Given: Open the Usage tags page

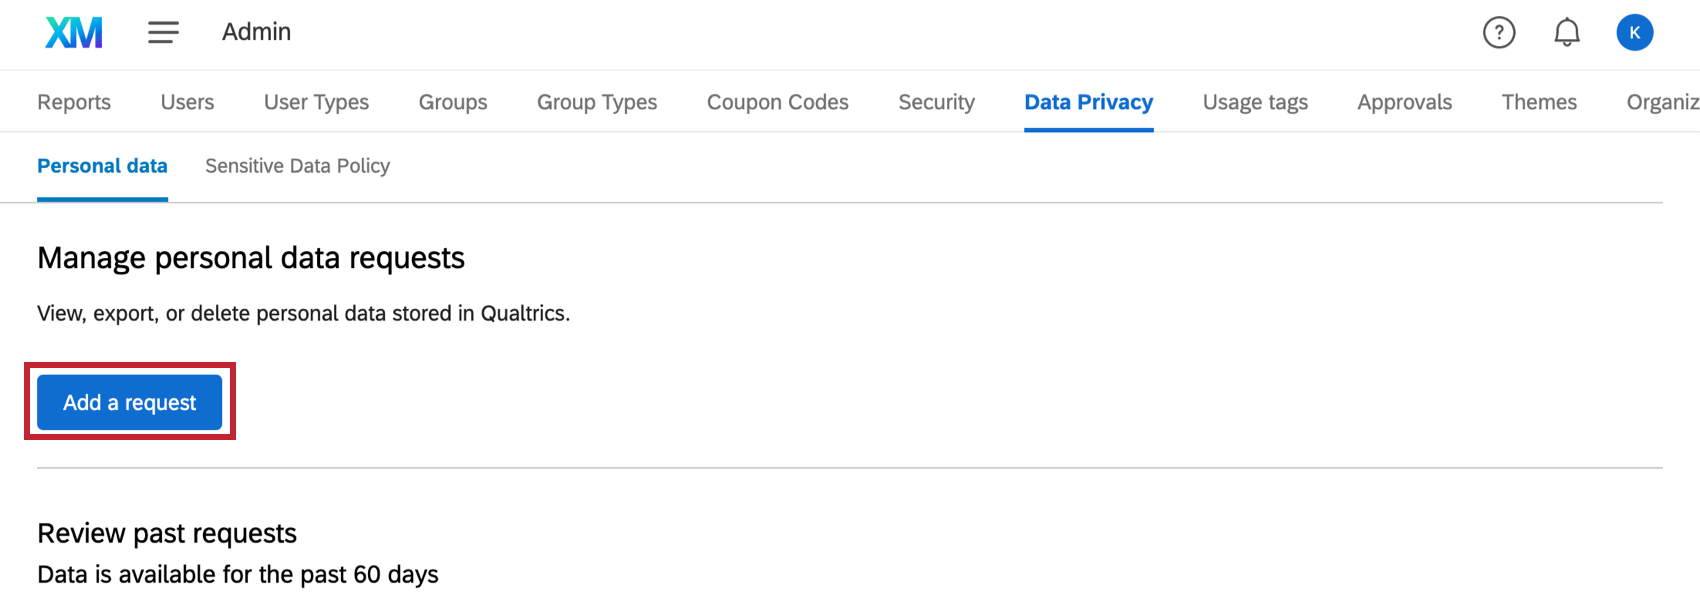Looking at the screenshot, I should pos(1255,101).
